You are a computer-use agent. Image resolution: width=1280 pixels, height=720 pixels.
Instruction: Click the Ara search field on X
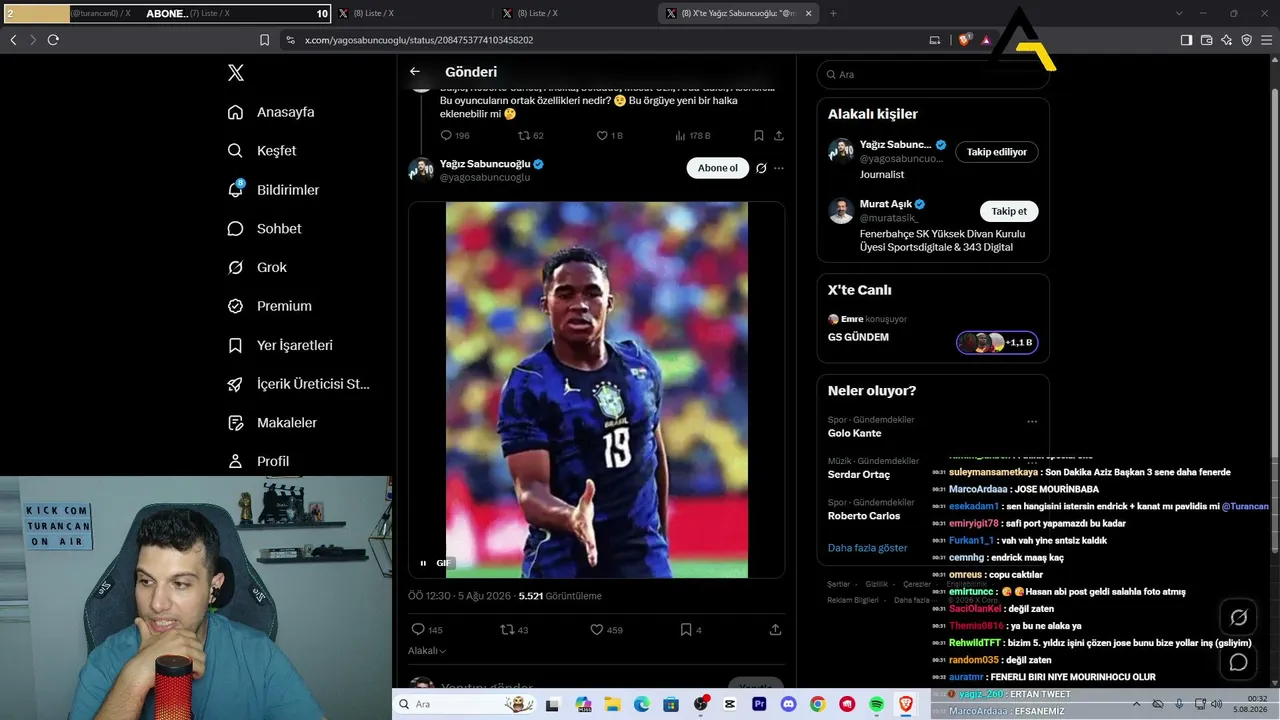933,74
